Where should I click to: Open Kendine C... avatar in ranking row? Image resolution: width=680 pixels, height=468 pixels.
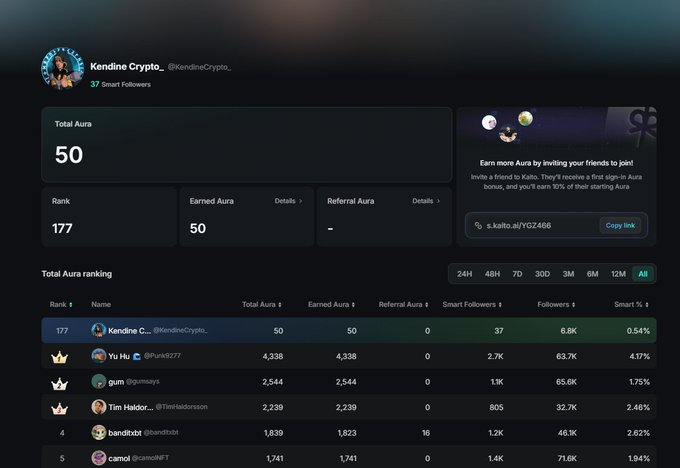coord(99,330)
